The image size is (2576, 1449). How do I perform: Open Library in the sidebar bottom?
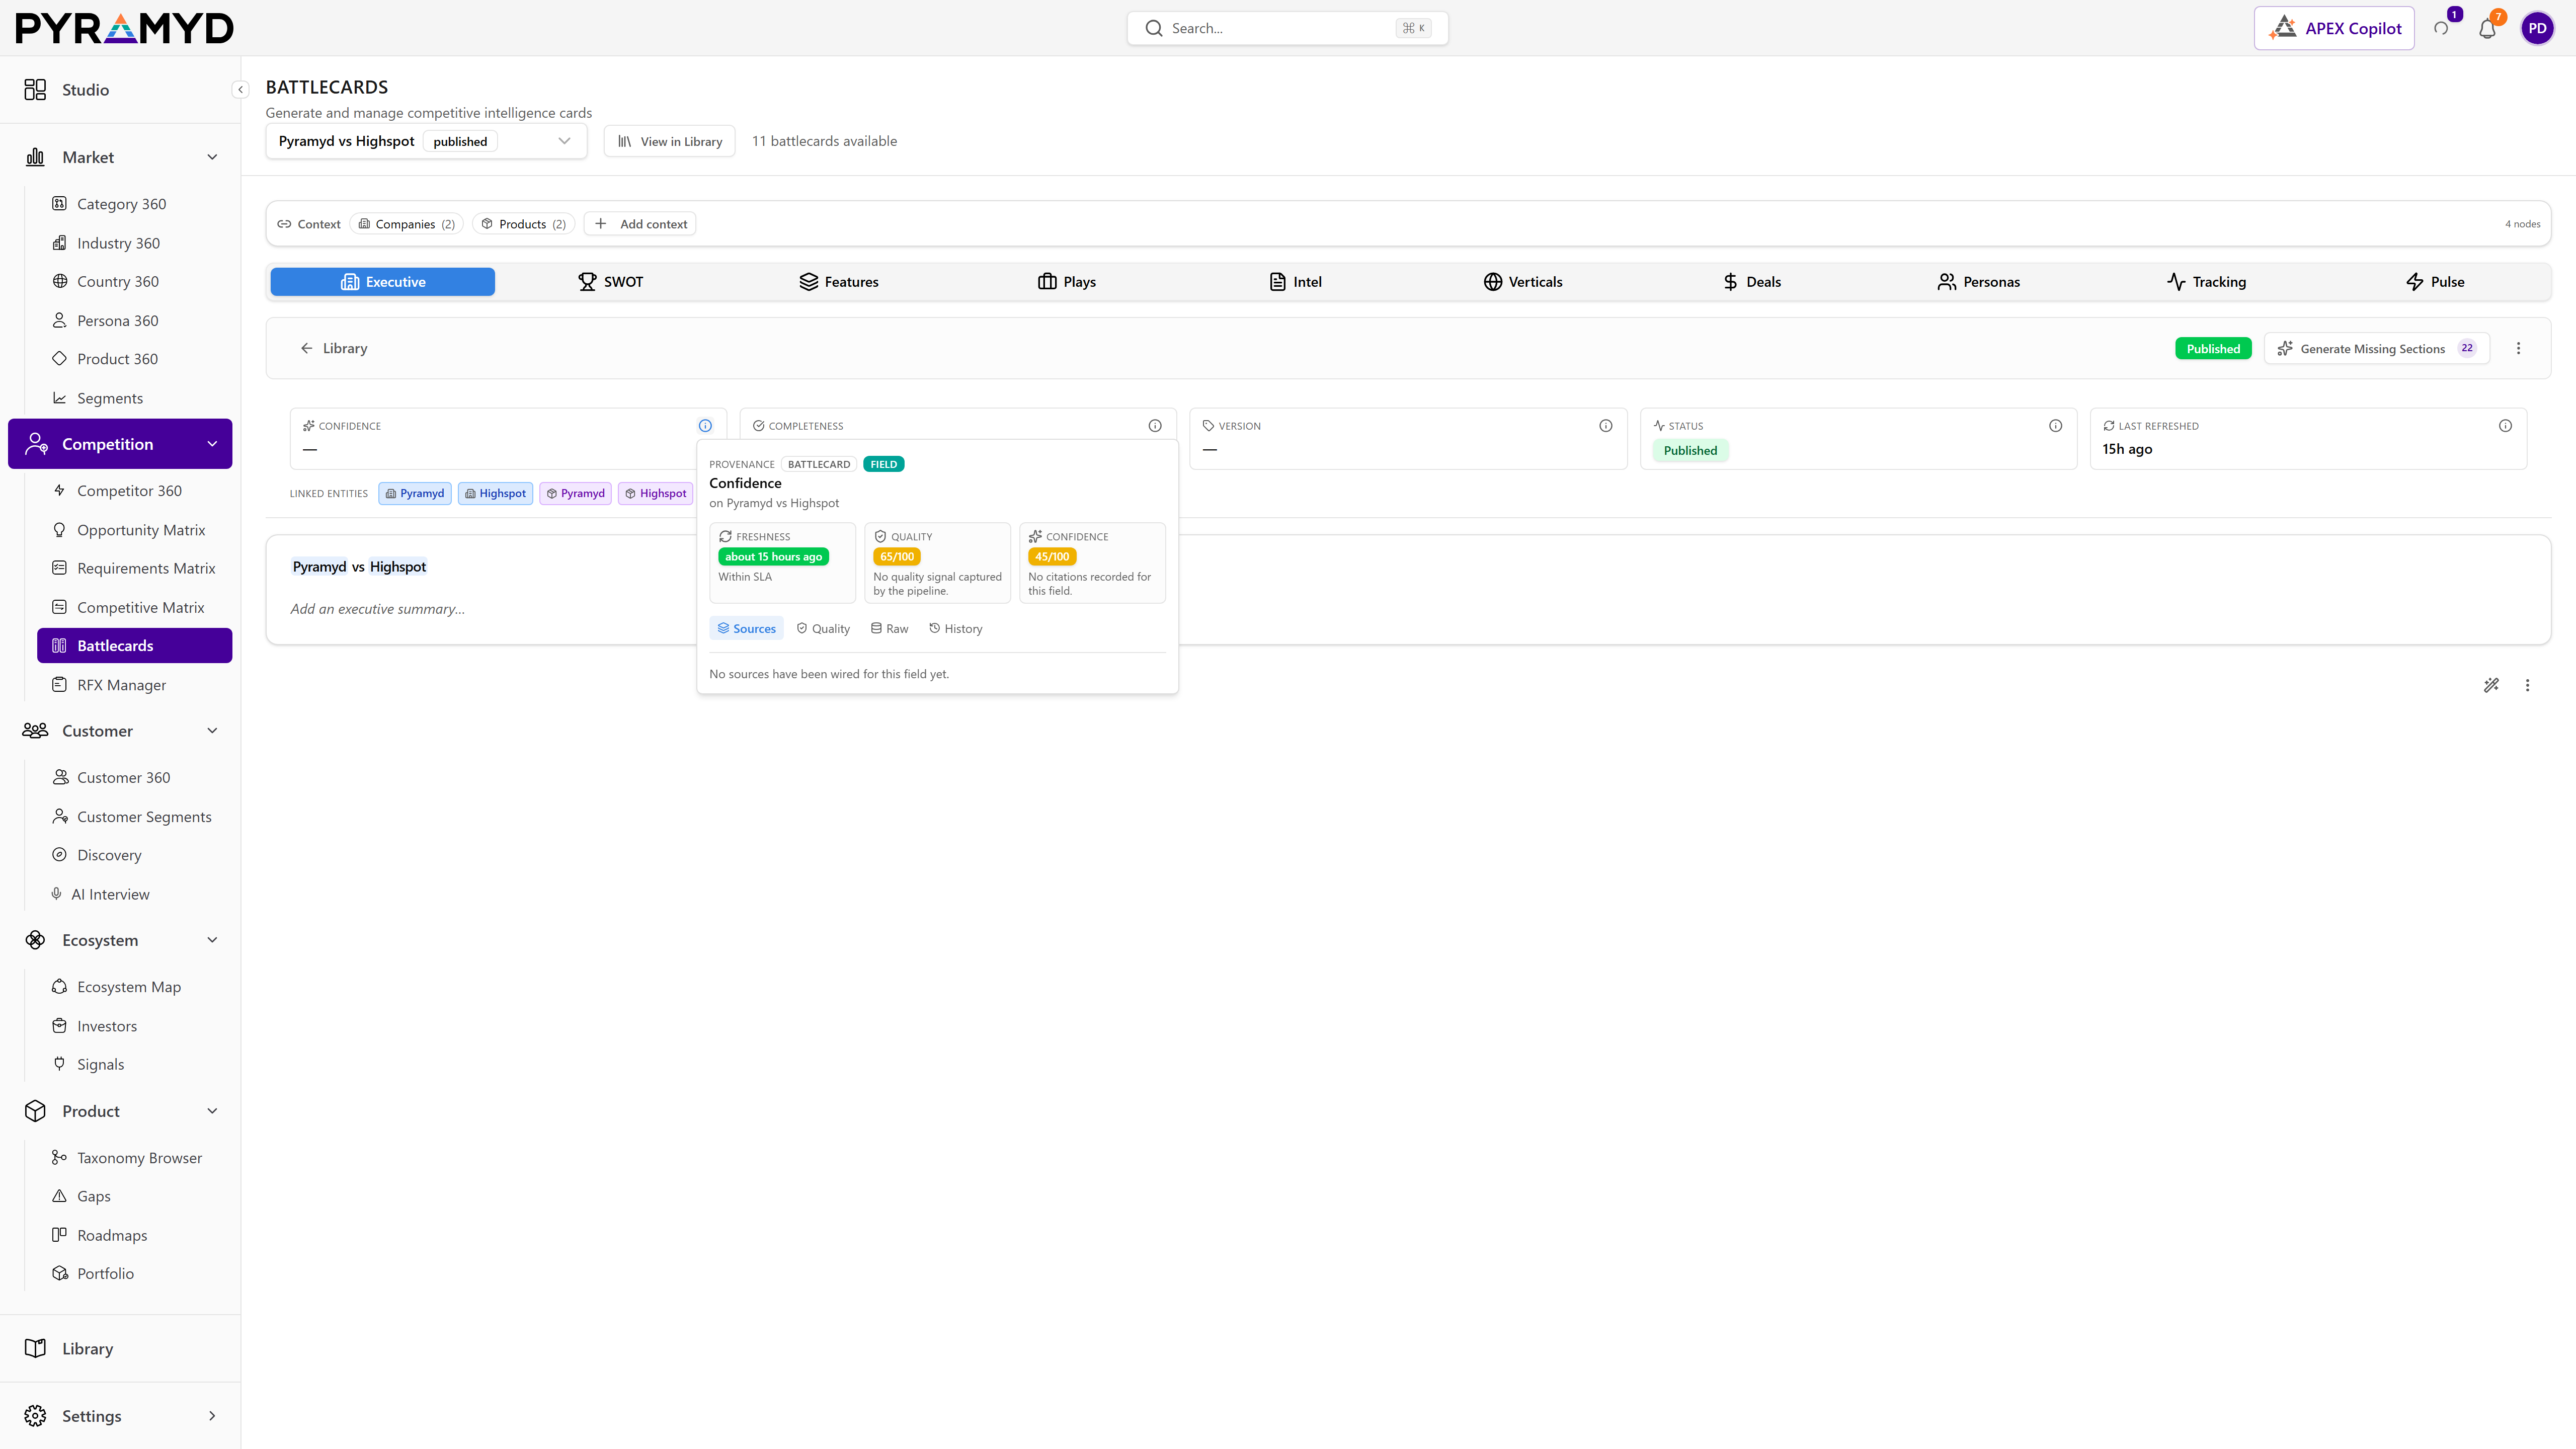click(x=120, y=1348)
